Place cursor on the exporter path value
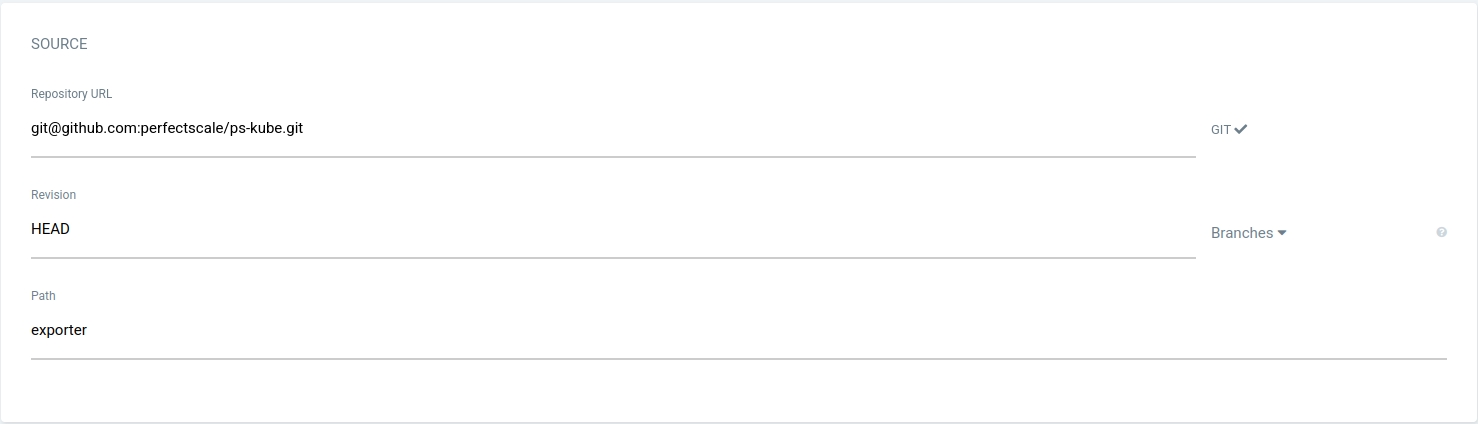Image resolution: width=1478 pixels, height=424 pixels. (x=59, y=330)
